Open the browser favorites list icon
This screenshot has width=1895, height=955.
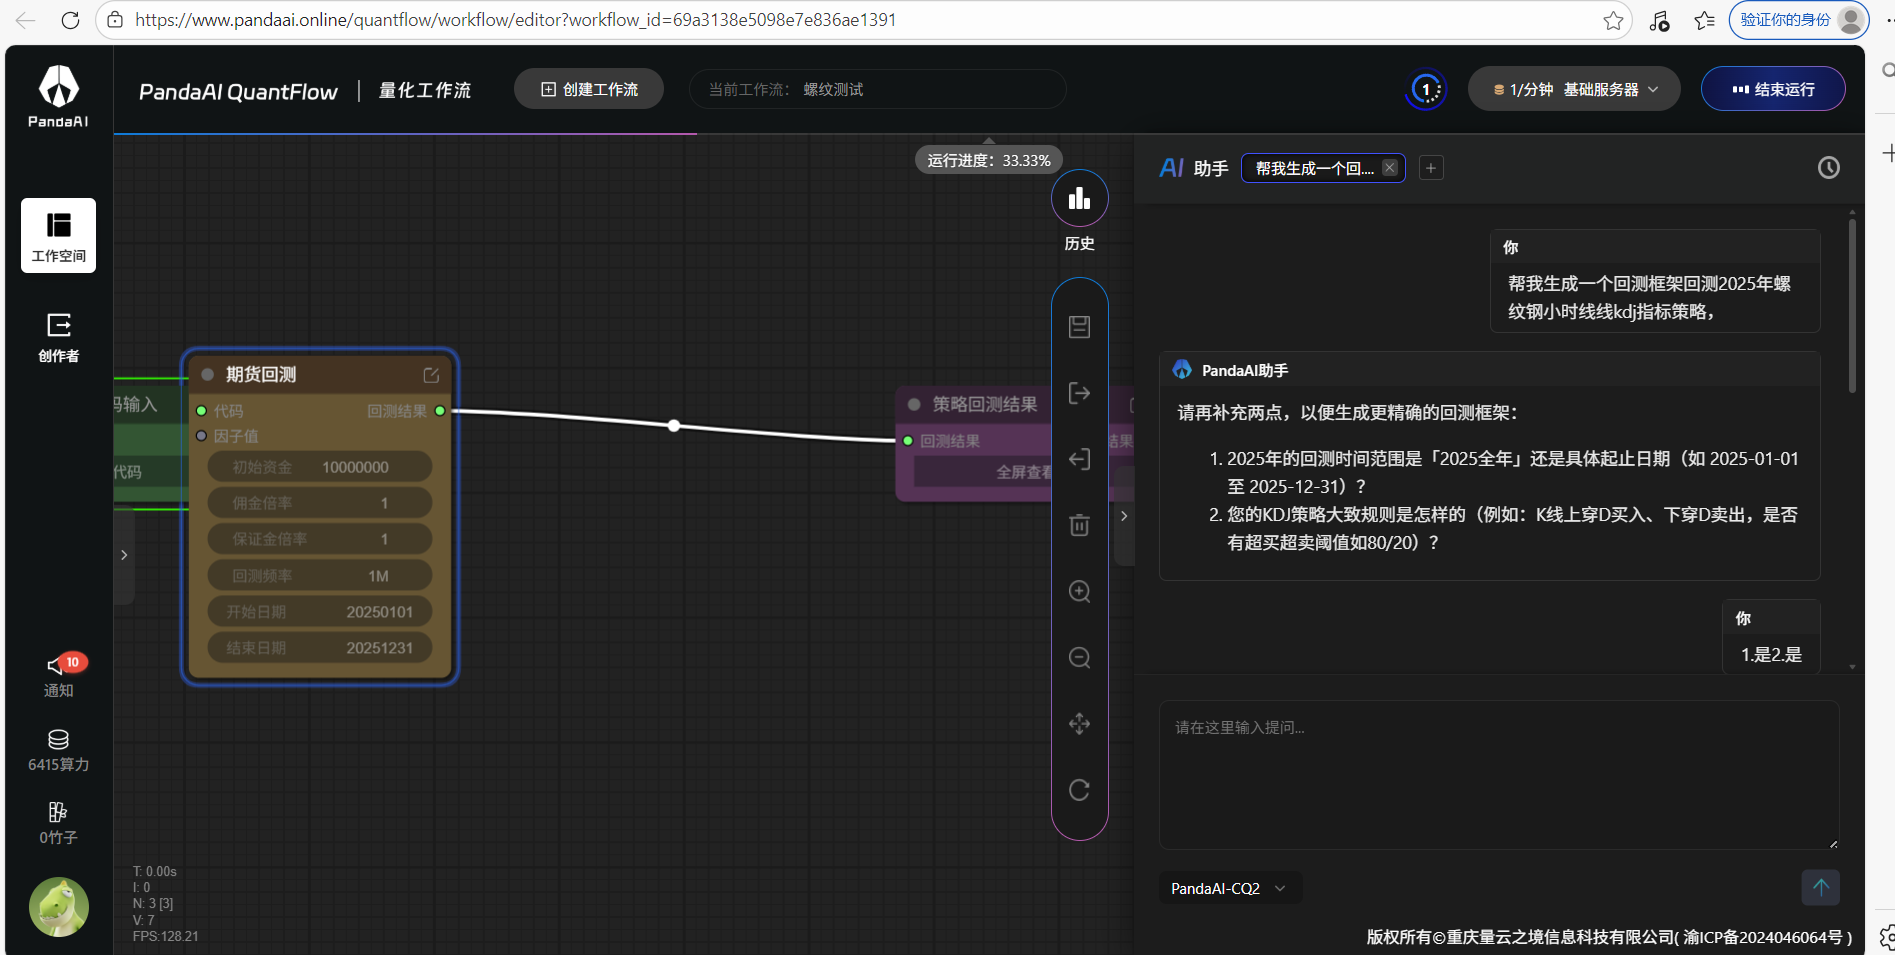pyautogui.click(x=1704, y=20)
